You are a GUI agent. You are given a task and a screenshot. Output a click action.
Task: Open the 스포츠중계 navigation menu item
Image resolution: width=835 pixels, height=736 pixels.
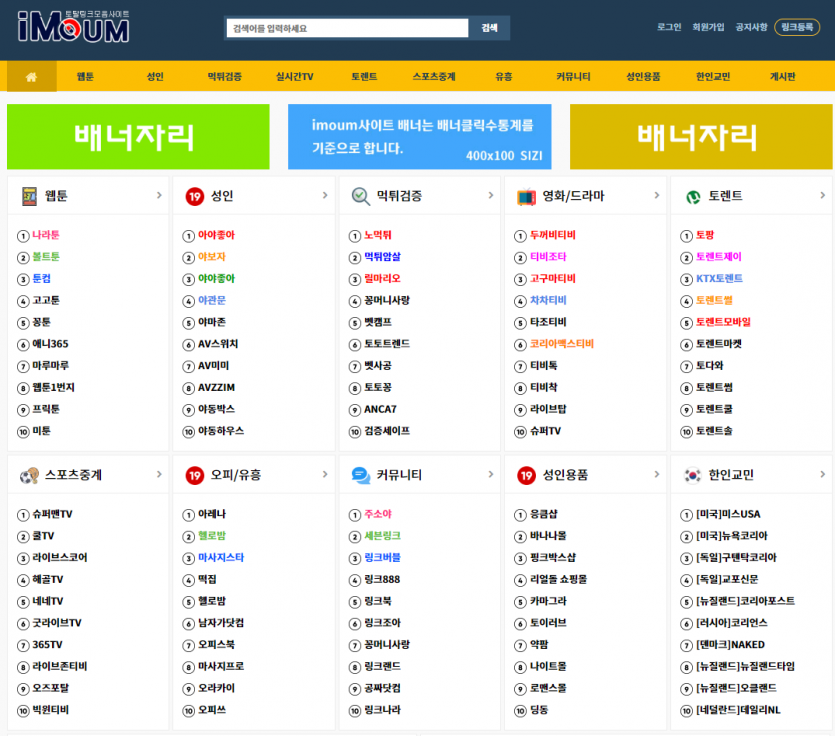pos(433,76)
